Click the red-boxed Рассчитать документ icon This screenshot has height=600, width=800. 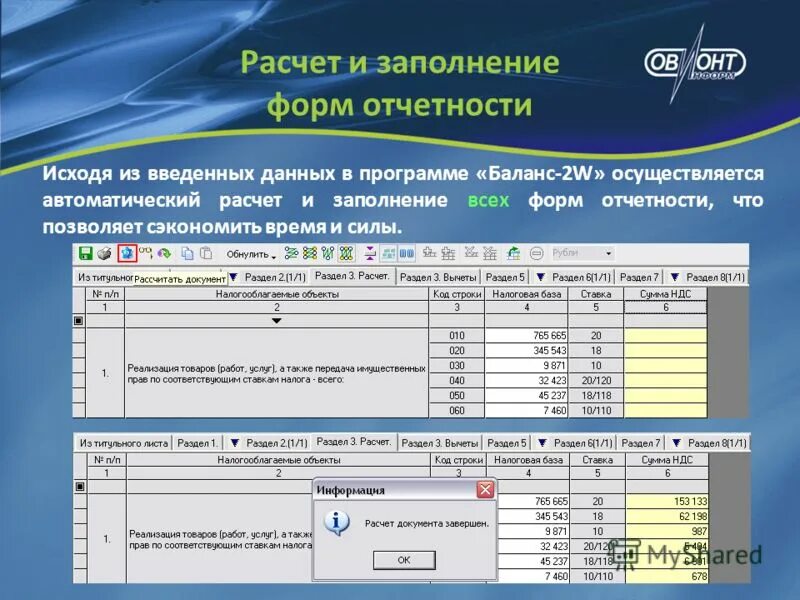(127, 253)
